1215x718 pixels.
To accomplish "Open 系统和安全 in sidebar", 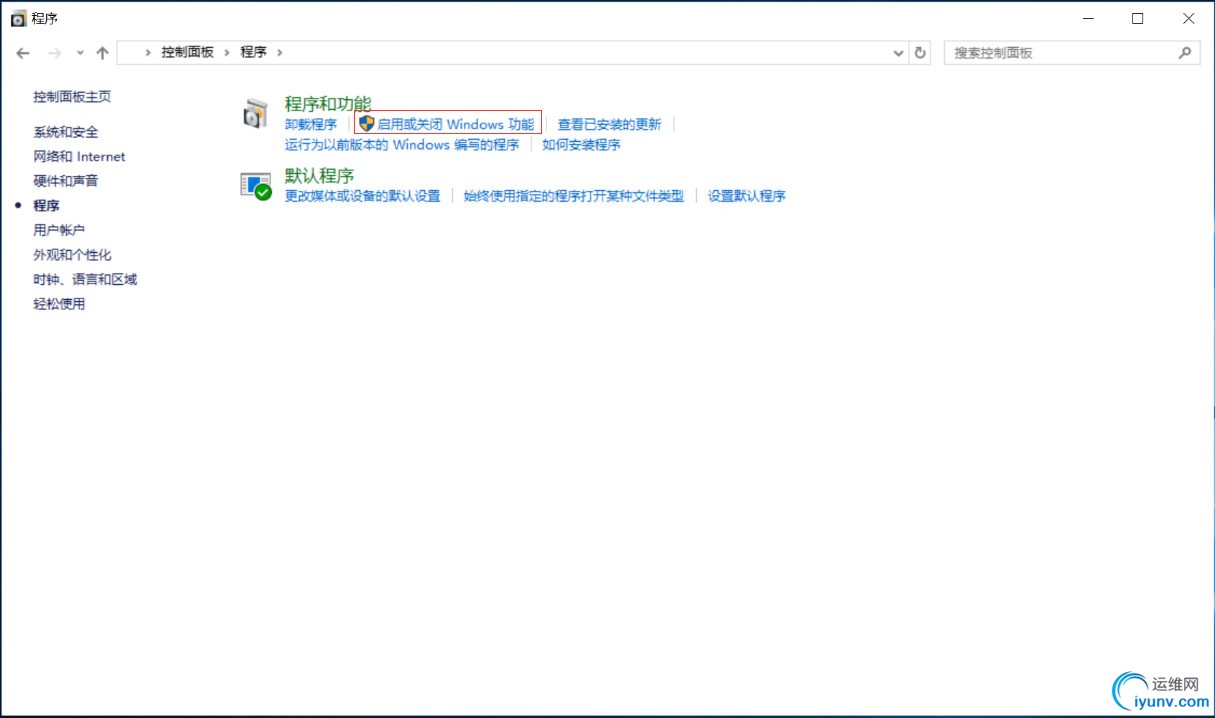I will (x=66, y=132).
